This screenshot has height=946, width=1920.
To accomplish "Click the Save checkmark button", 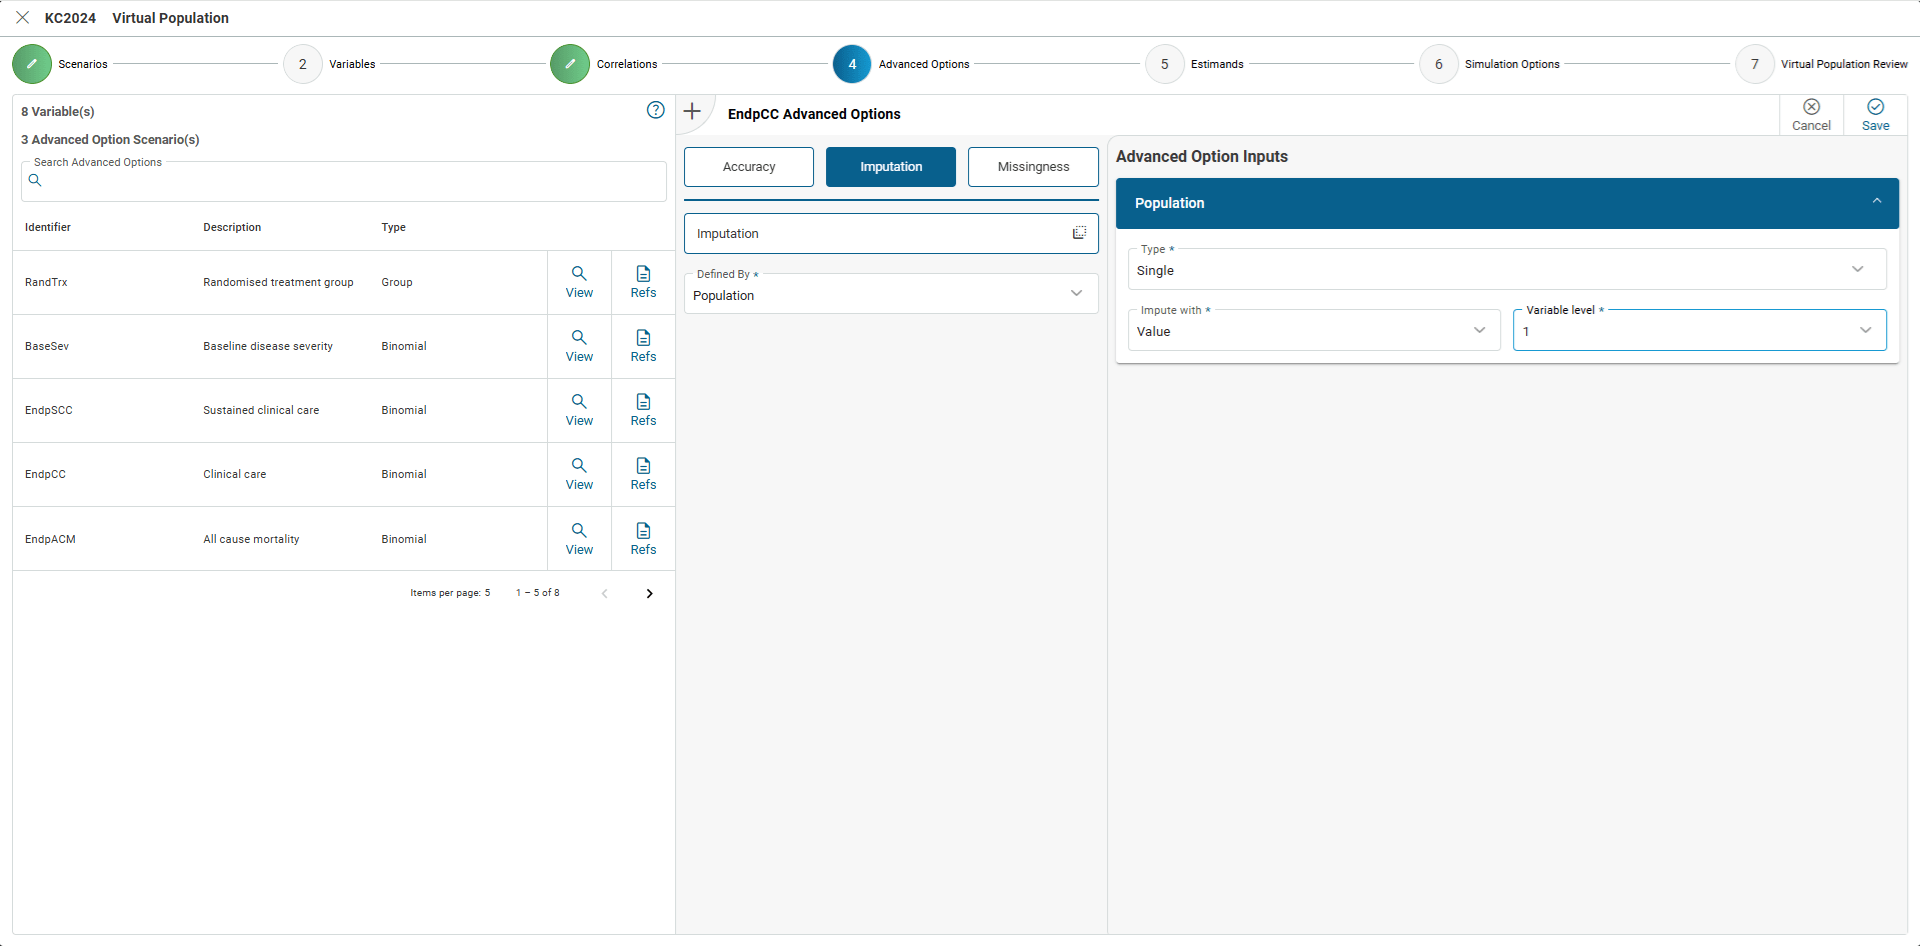I will coord(1876,115).
